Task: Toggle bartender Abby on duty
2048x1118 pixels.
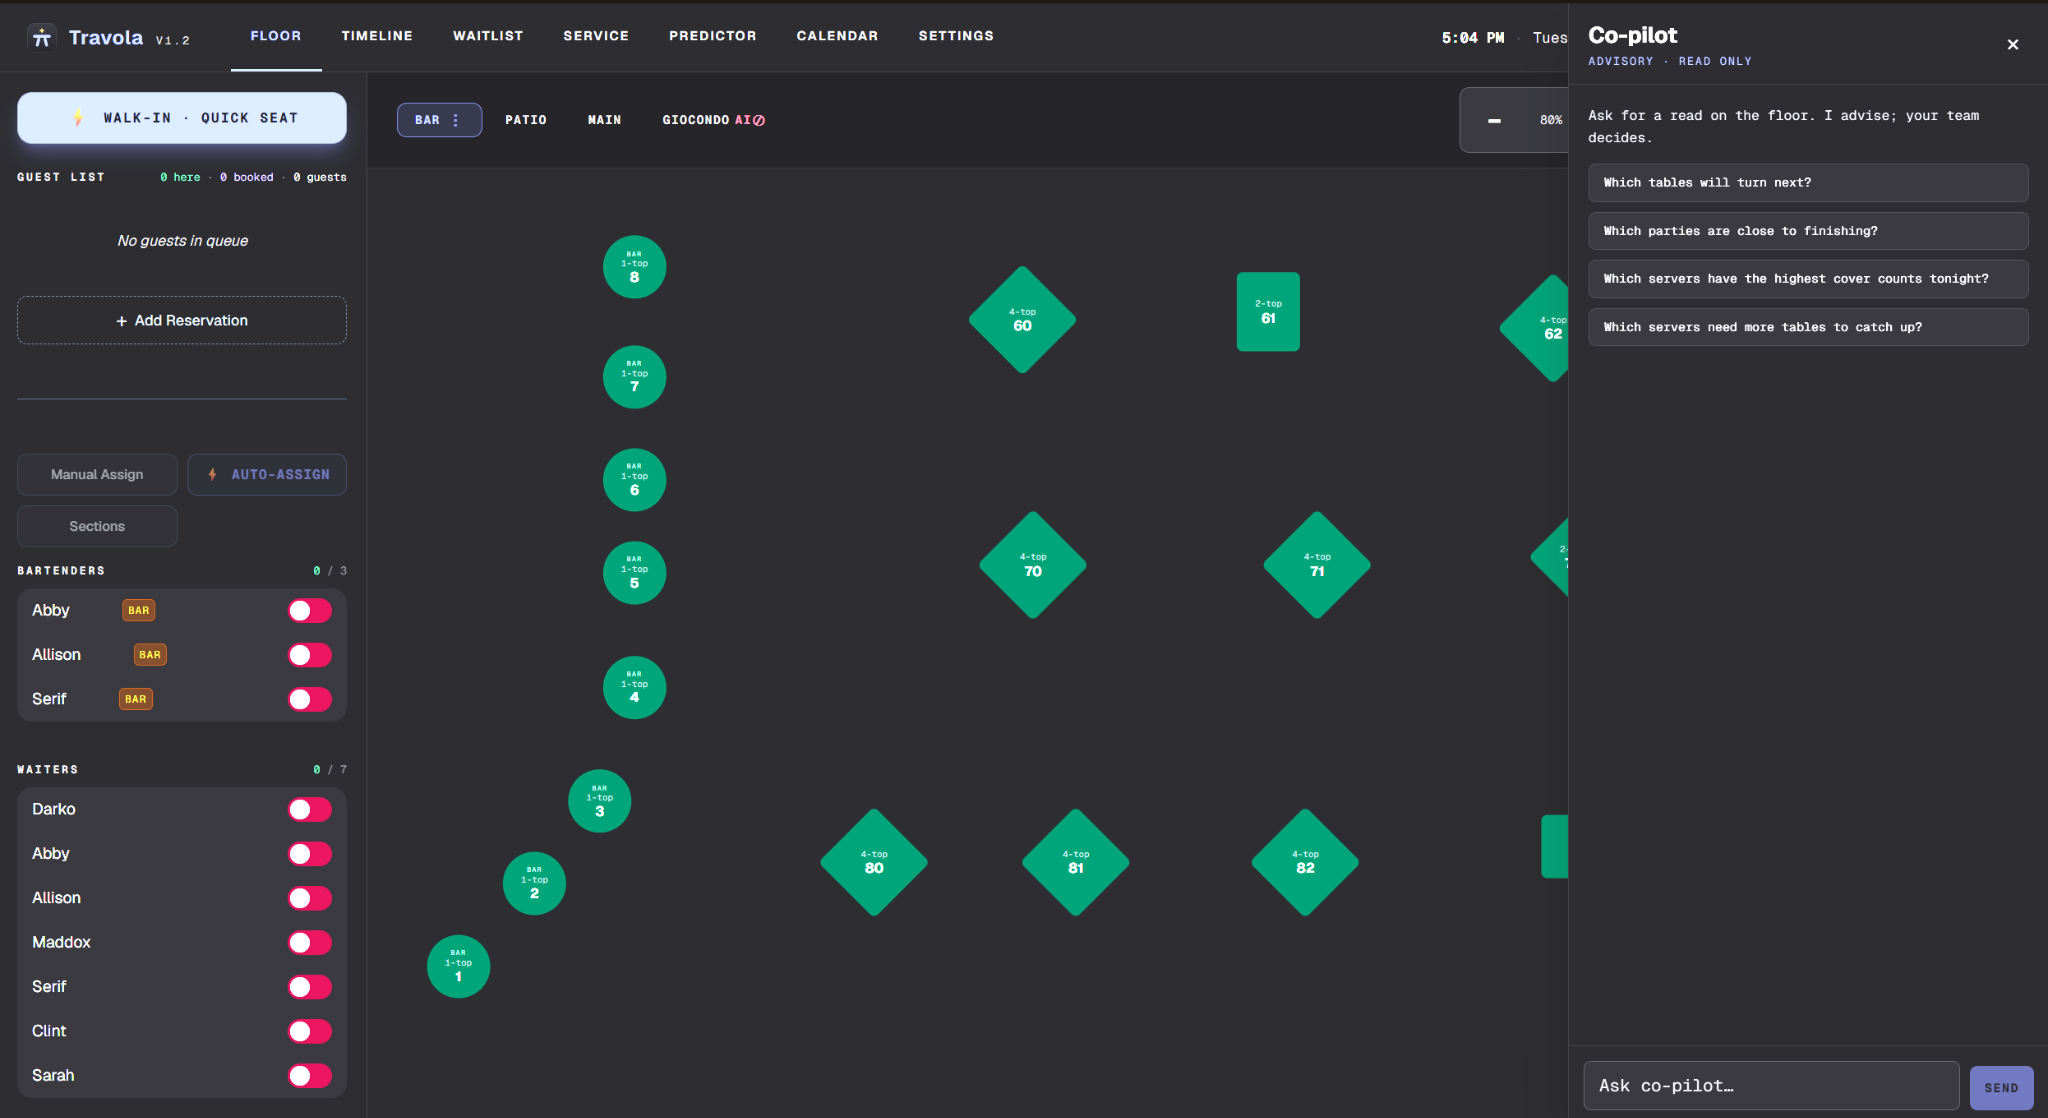Action: (310, 611)
